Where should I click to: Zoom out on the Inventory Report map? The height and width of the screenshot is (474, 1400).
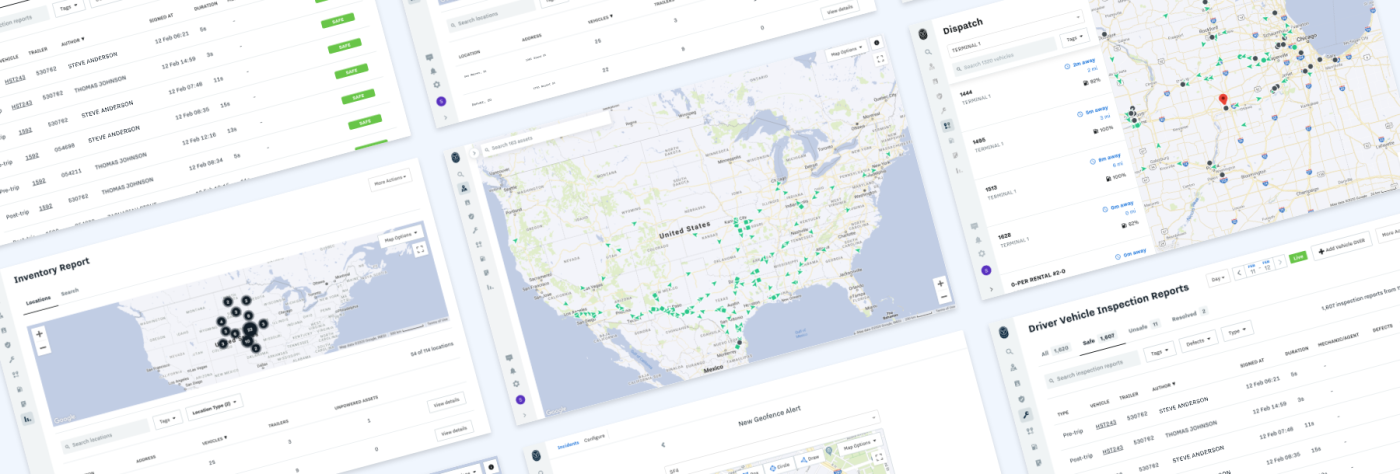tap(43, 347)
